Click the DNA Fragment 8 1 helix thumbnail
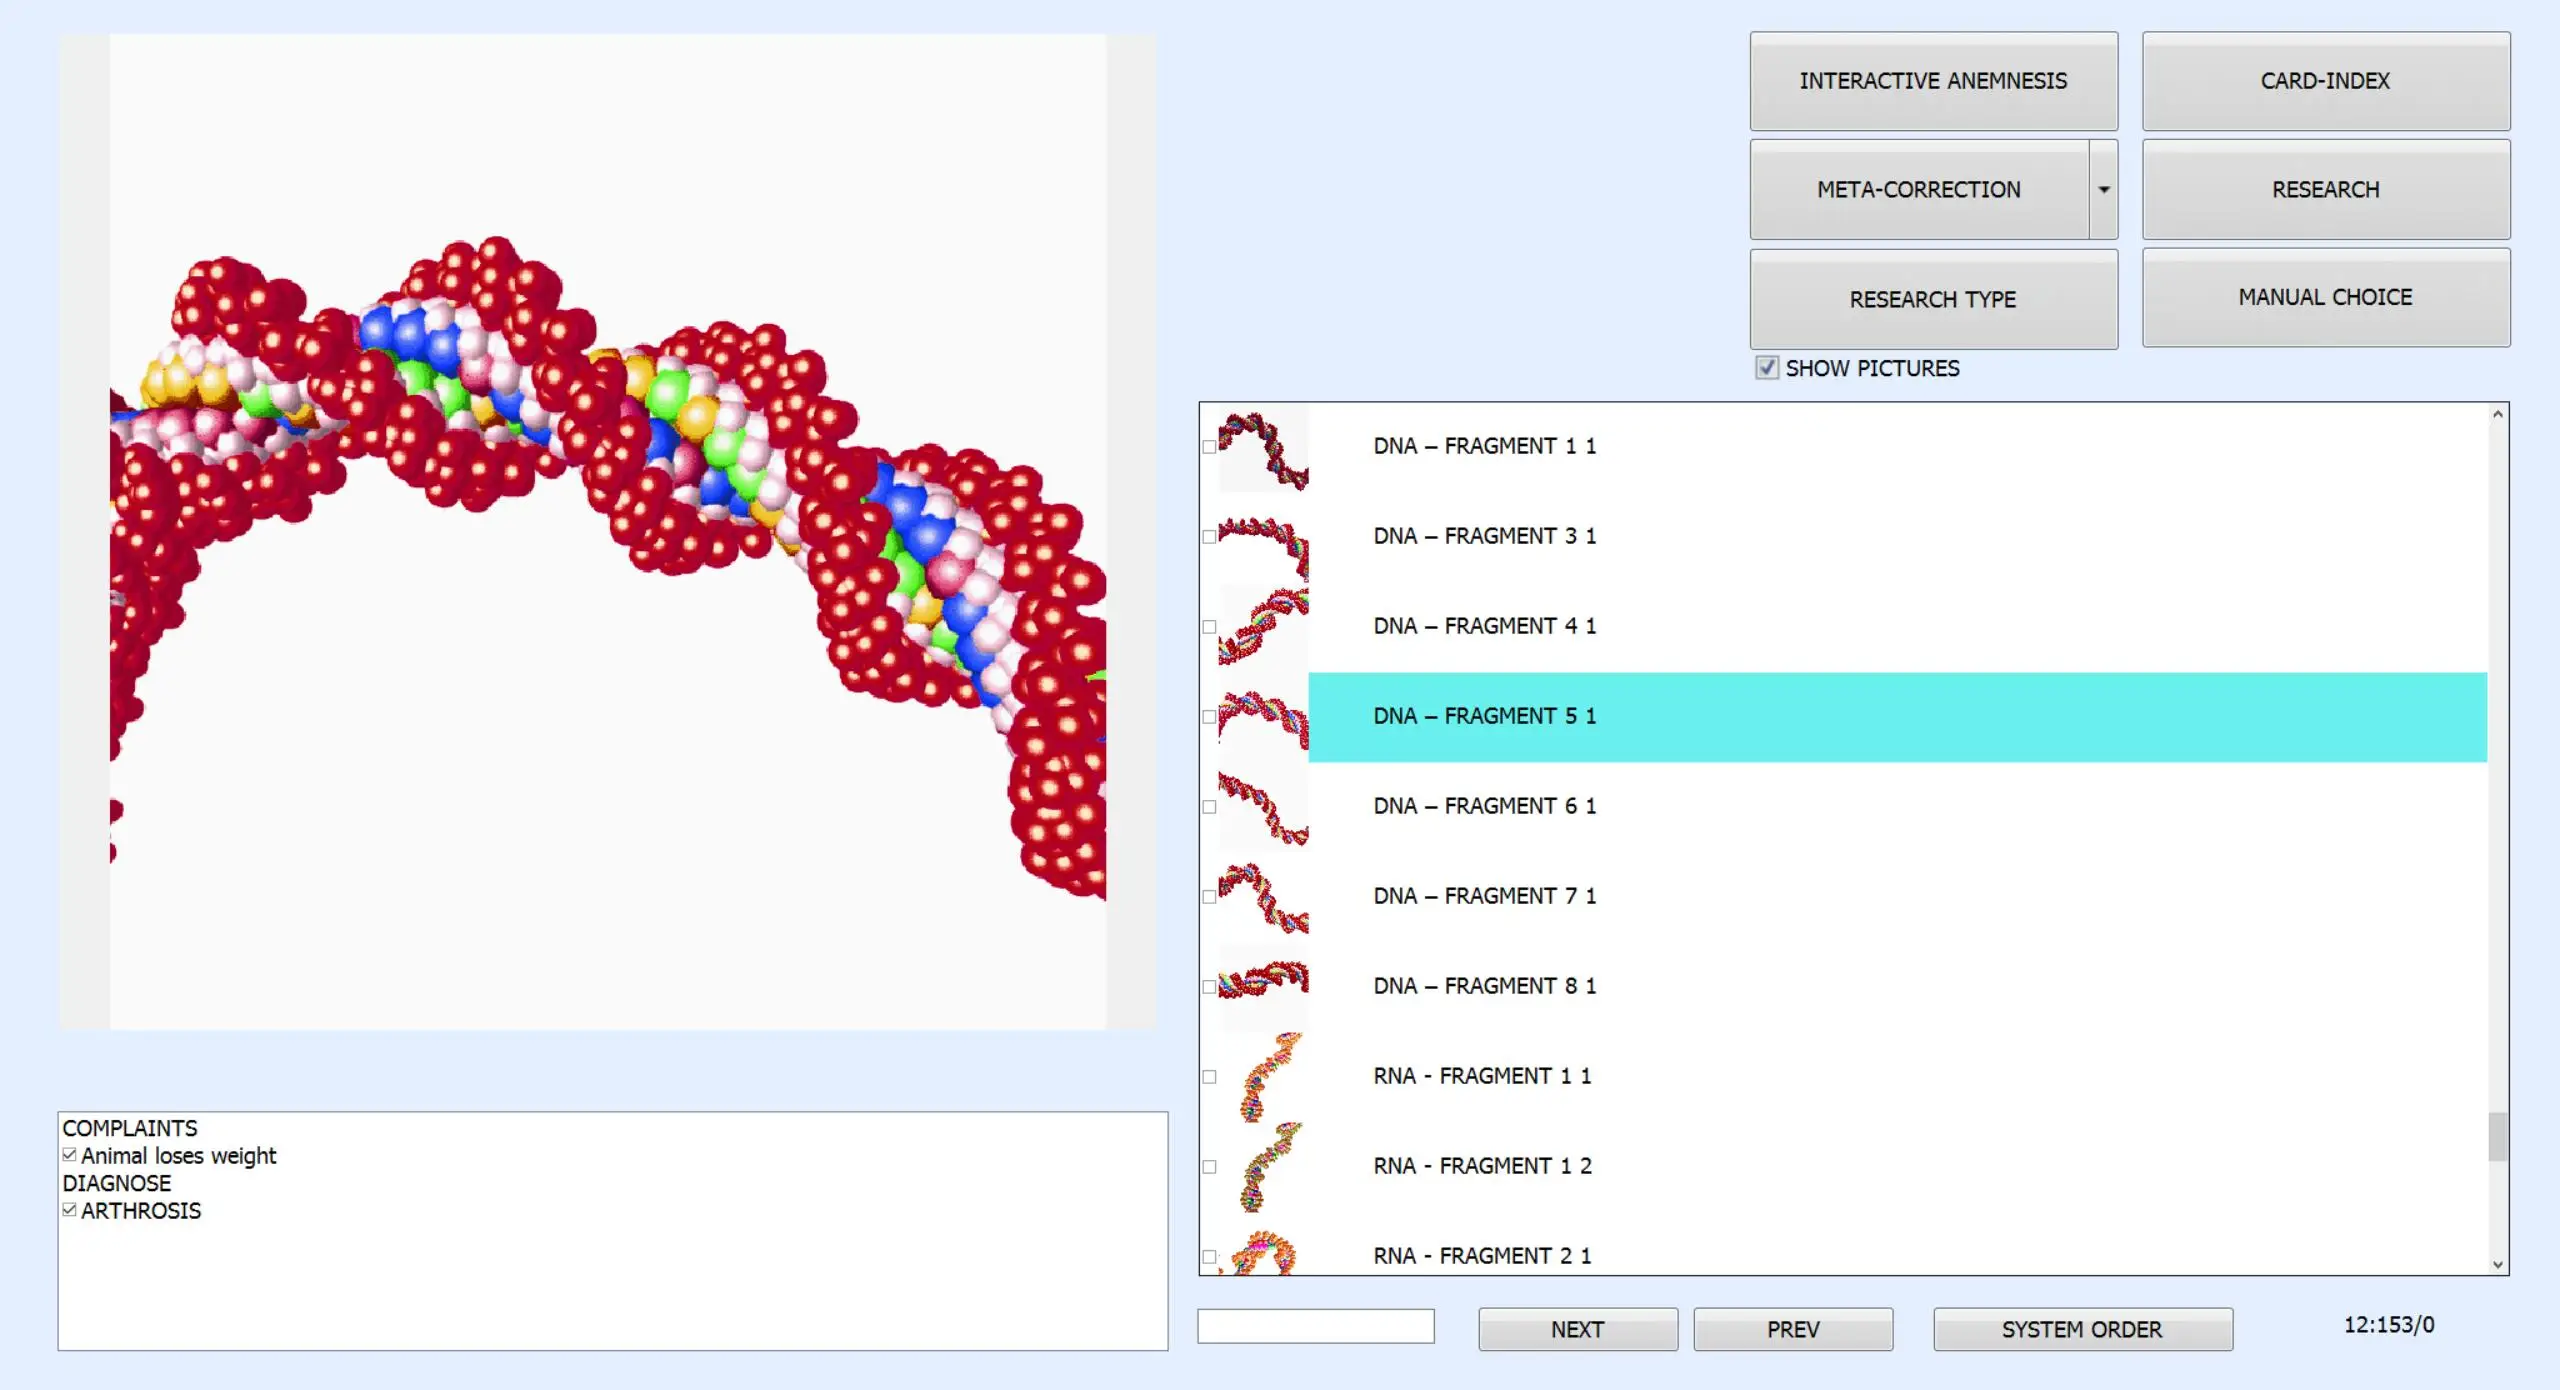 [1263, 982]
